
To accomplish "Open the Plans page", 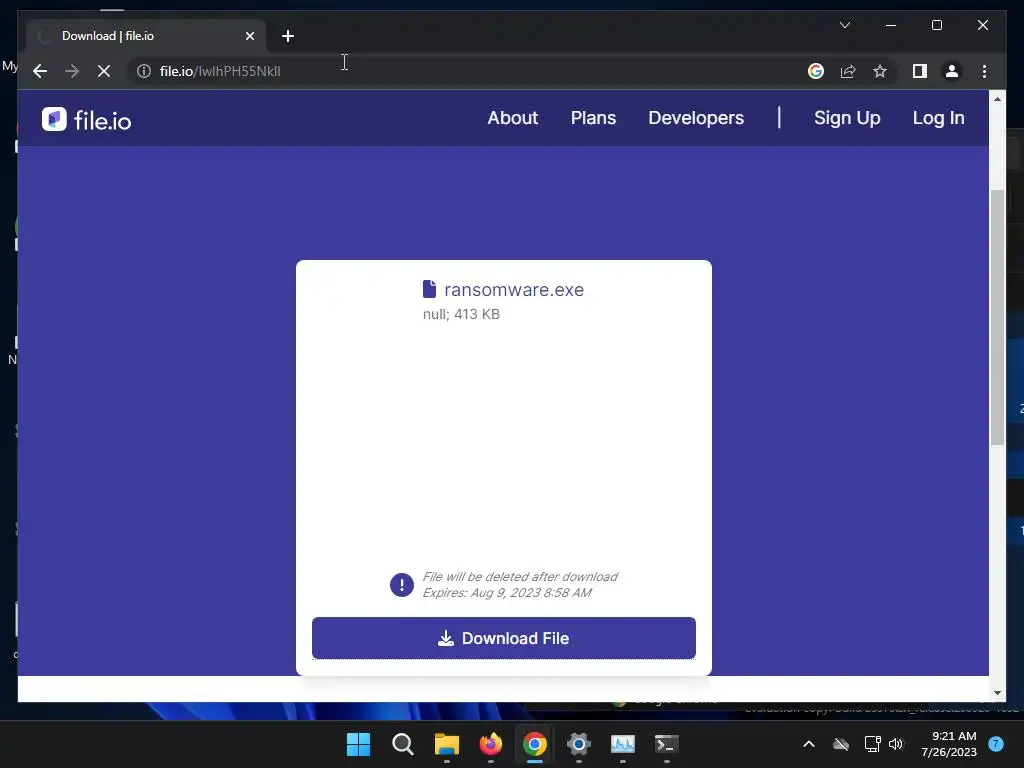I will tap(593, 118).
